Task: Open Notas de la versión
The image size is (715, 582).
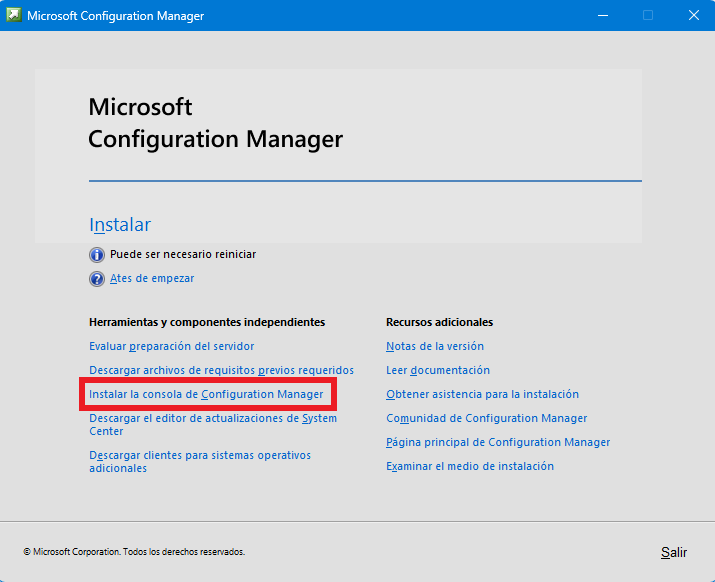Action: [435, 346]
